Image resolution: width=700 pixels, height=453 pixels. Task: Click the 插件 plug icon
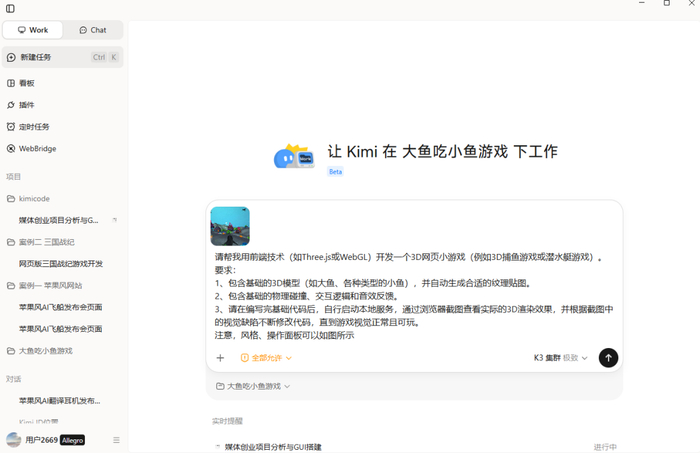pyautogui.click(x=11, y=105)
